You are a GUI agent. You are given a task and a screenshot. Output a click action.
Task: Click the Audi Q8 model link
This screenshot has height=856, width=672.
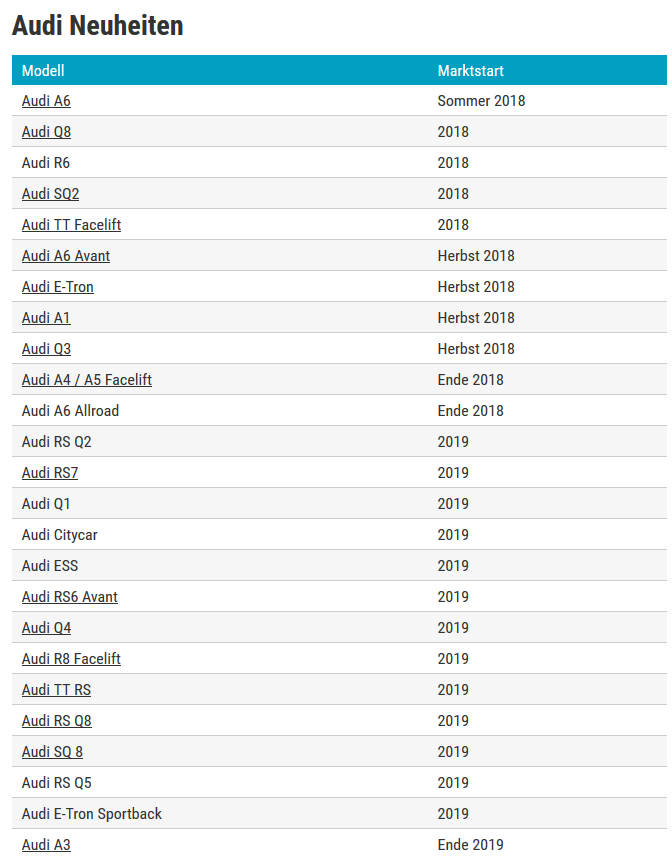coord(46,132)
